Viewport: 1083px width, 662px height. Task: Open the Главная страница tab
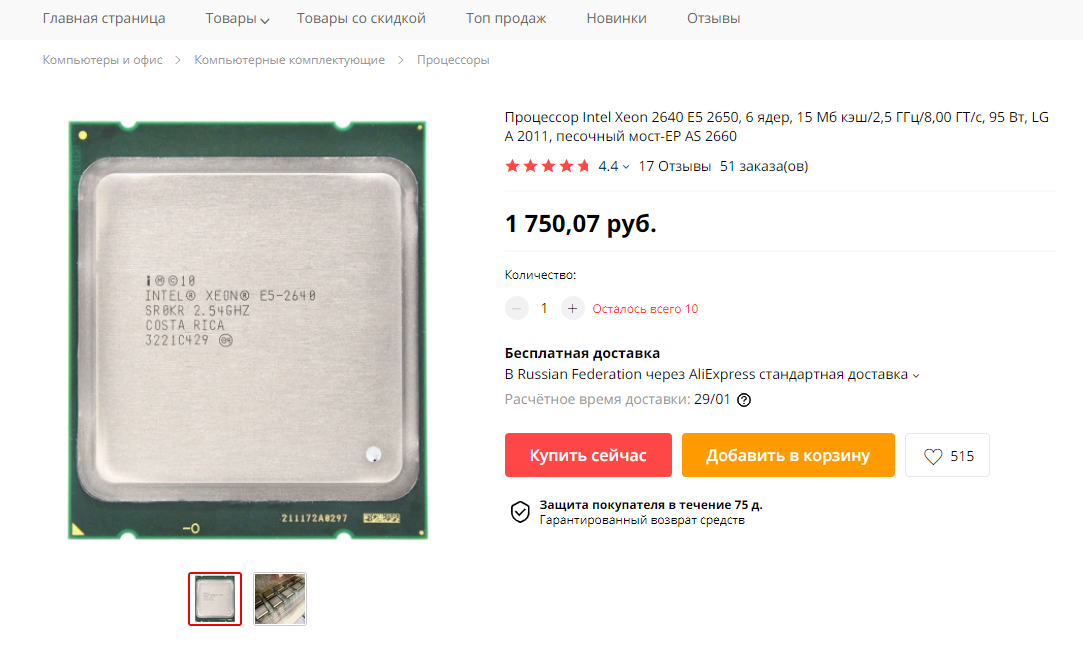tap(104, 19)
